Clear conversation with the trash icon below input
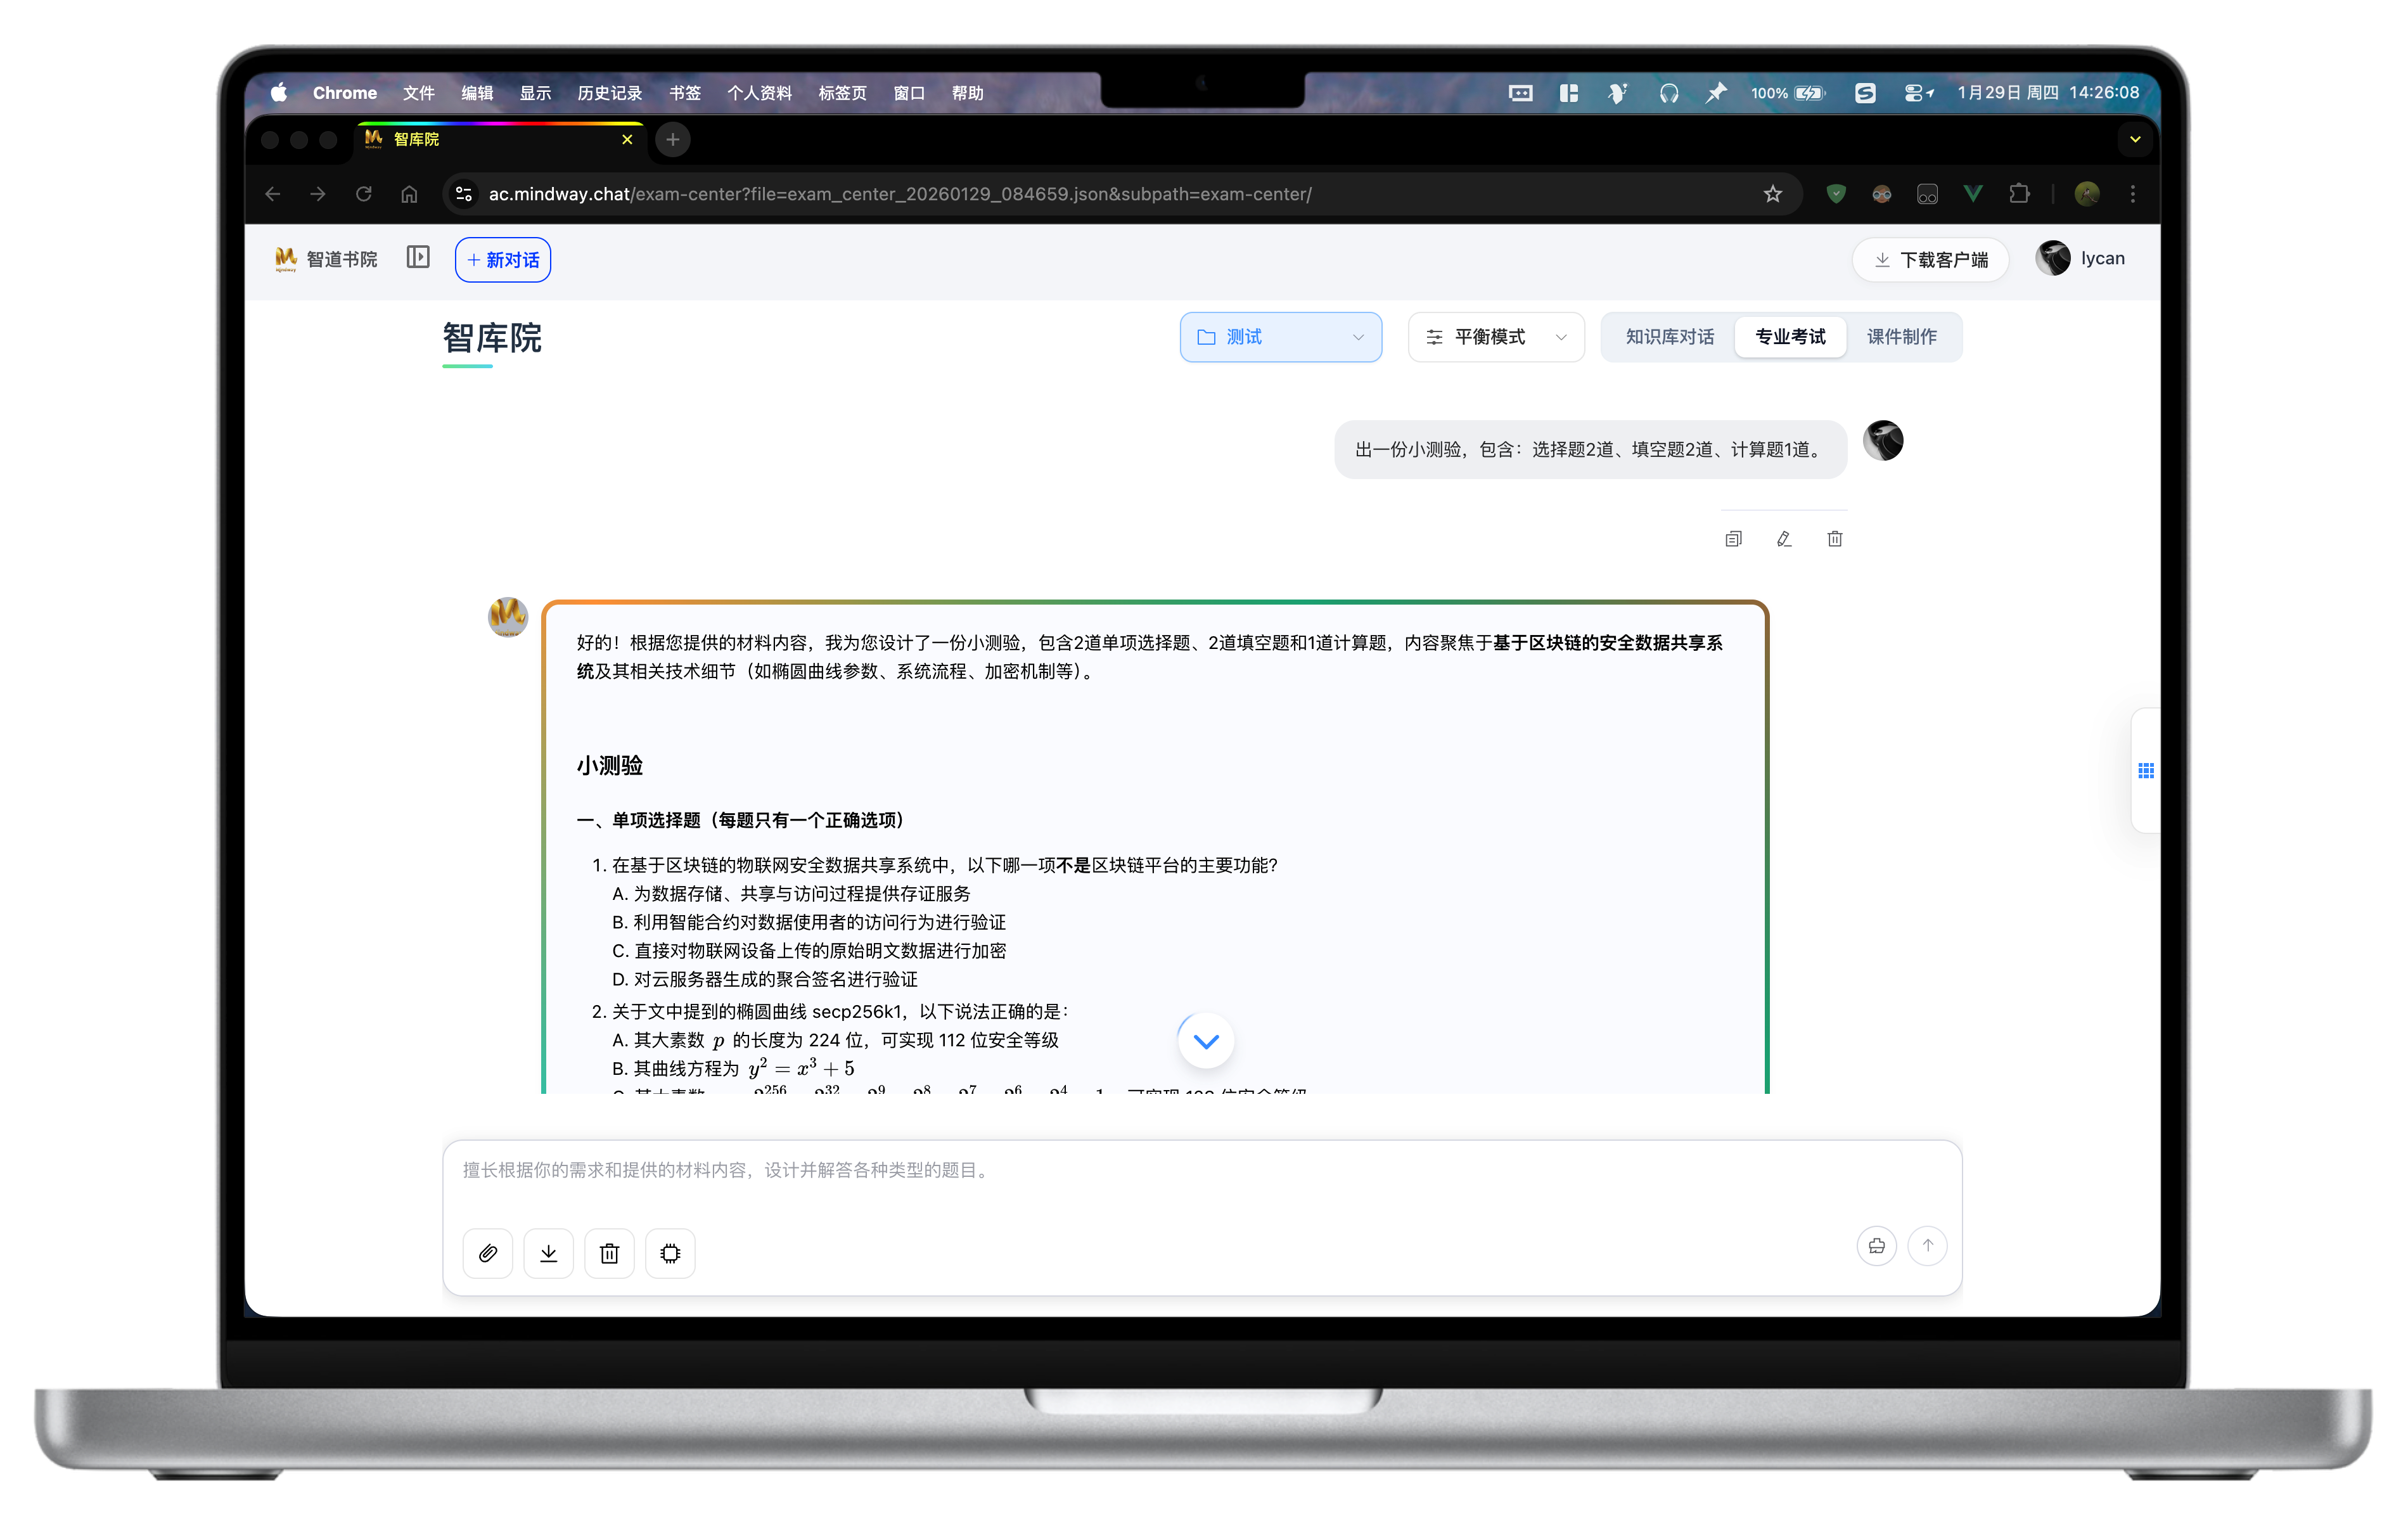2408x1521 pixels. point(610,1253)
